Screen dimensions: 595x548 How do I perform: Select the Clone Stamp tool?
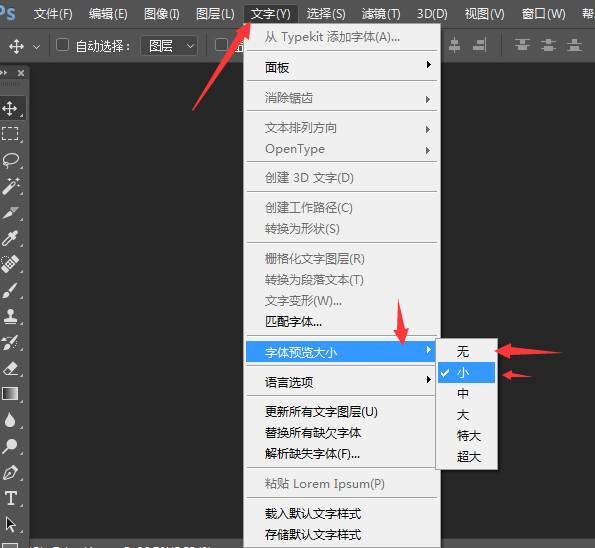pyautogui.click(x=11, y=316)
